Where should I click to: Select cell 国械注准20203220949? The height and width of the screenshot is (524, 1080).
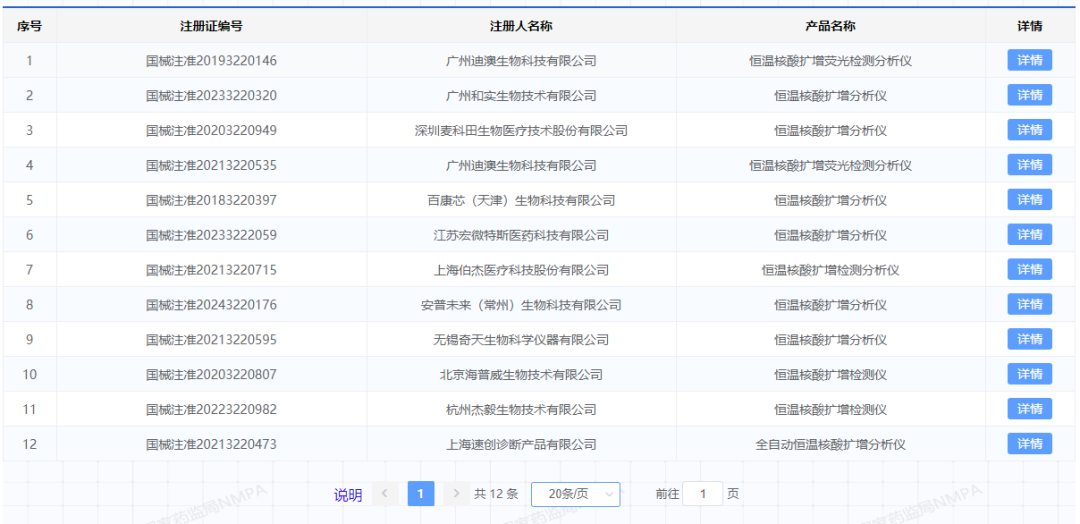[x=211, y=130]
